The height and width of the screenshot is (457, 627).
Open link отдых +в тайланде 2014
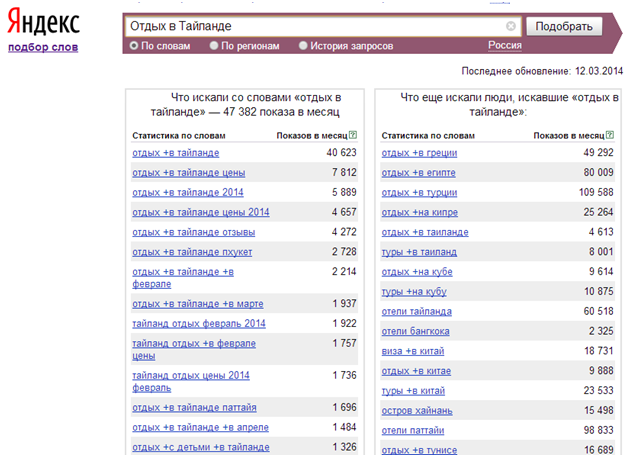[x=188, y=192]
